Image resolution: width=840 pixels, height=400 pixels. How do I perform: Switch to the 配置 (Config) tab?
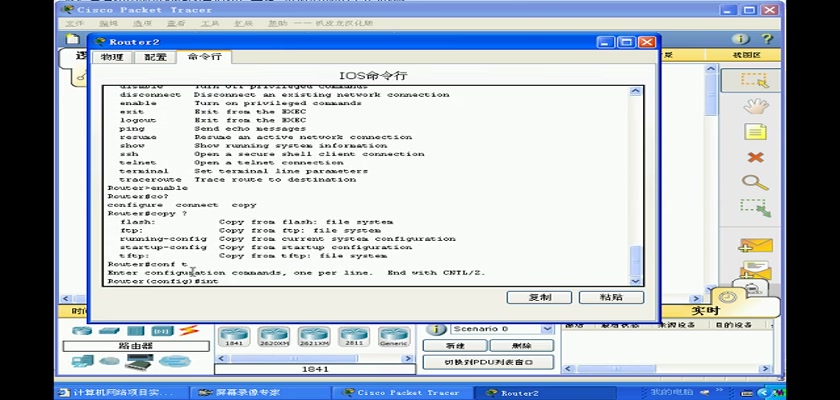(x=155, y=58)
